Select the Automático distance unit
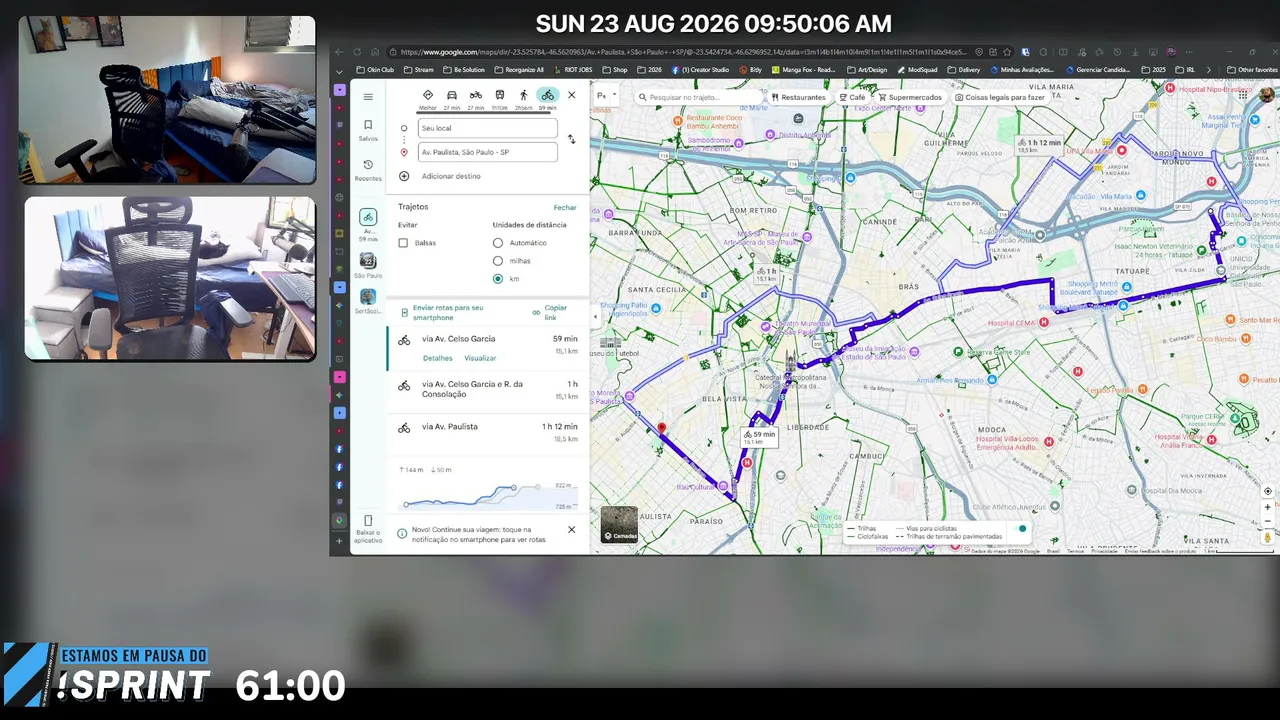This screenshot has height=720, width=1280. point(498,243)
